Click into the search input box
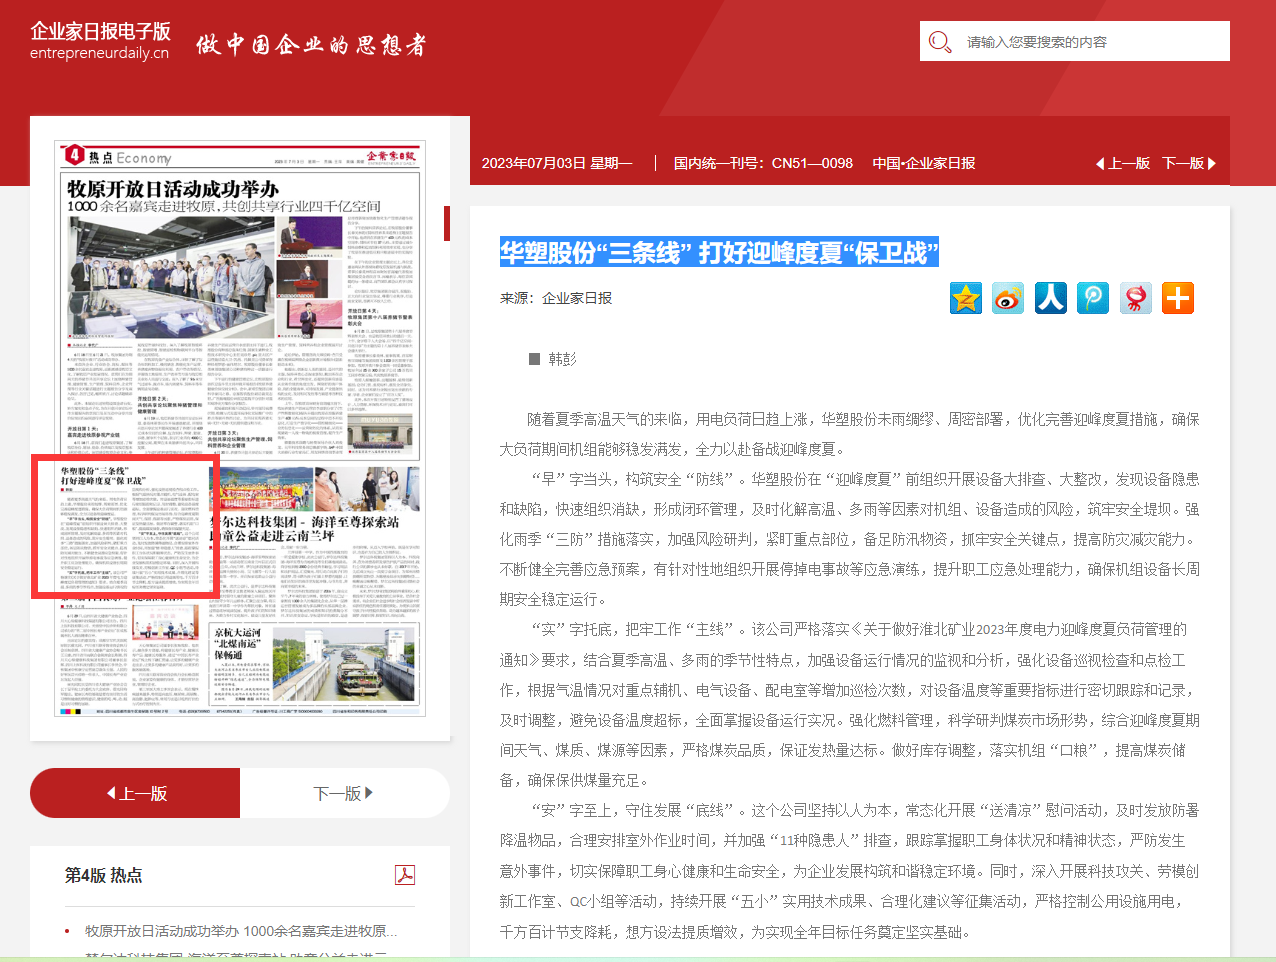The image size is (1276, 962). (1090, 42)
